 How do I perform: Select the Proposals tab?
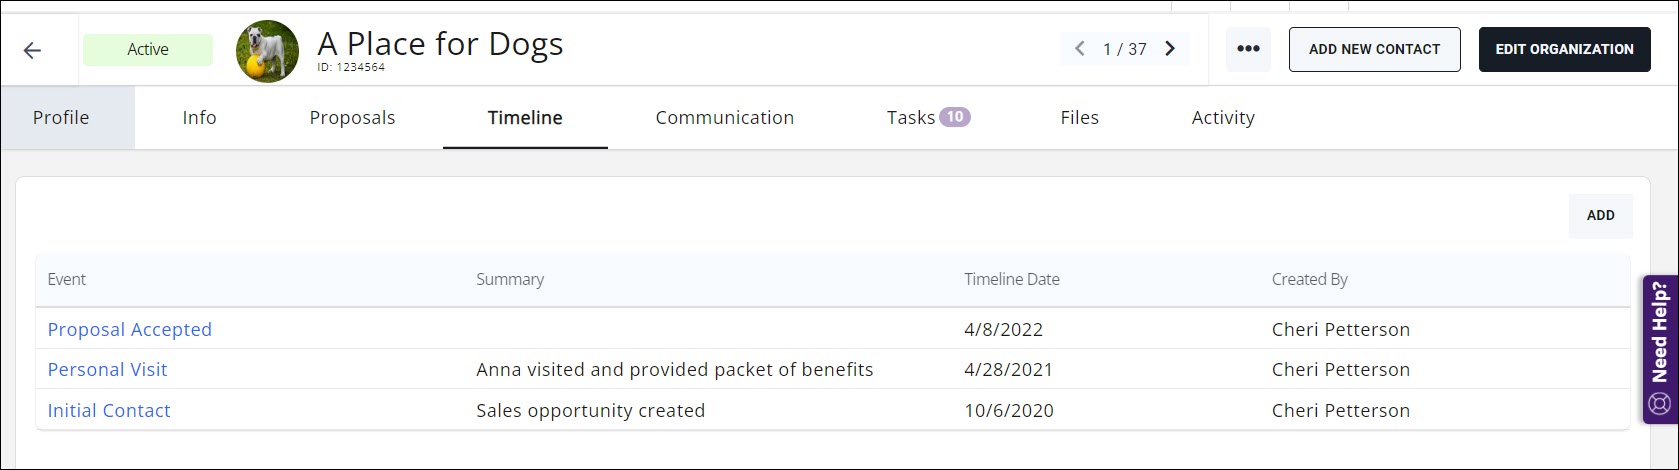click(352, 118)
